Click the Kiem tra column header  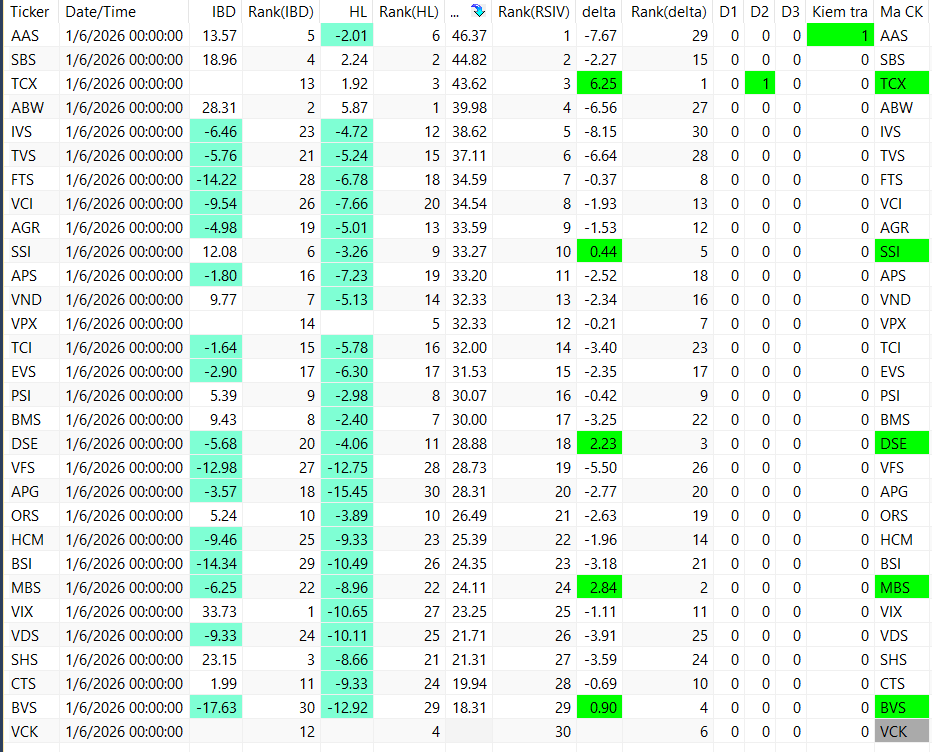tap(840, 11)
